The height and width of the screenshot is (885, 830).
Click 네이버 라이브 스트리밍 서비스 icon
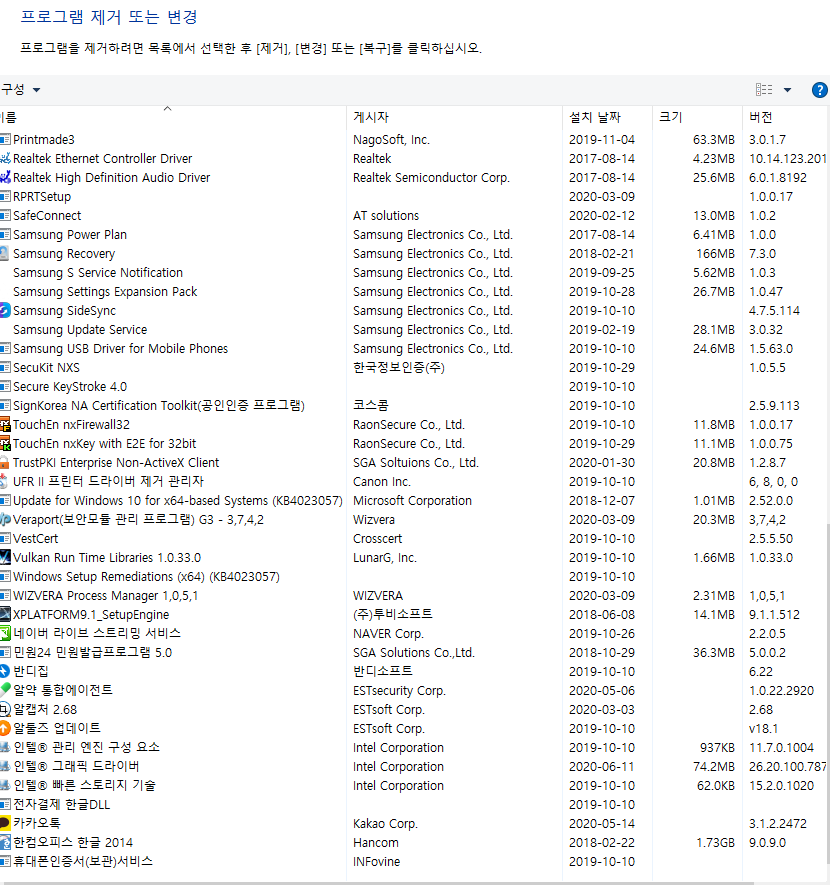pyautogui.click(x=5, y=633)
